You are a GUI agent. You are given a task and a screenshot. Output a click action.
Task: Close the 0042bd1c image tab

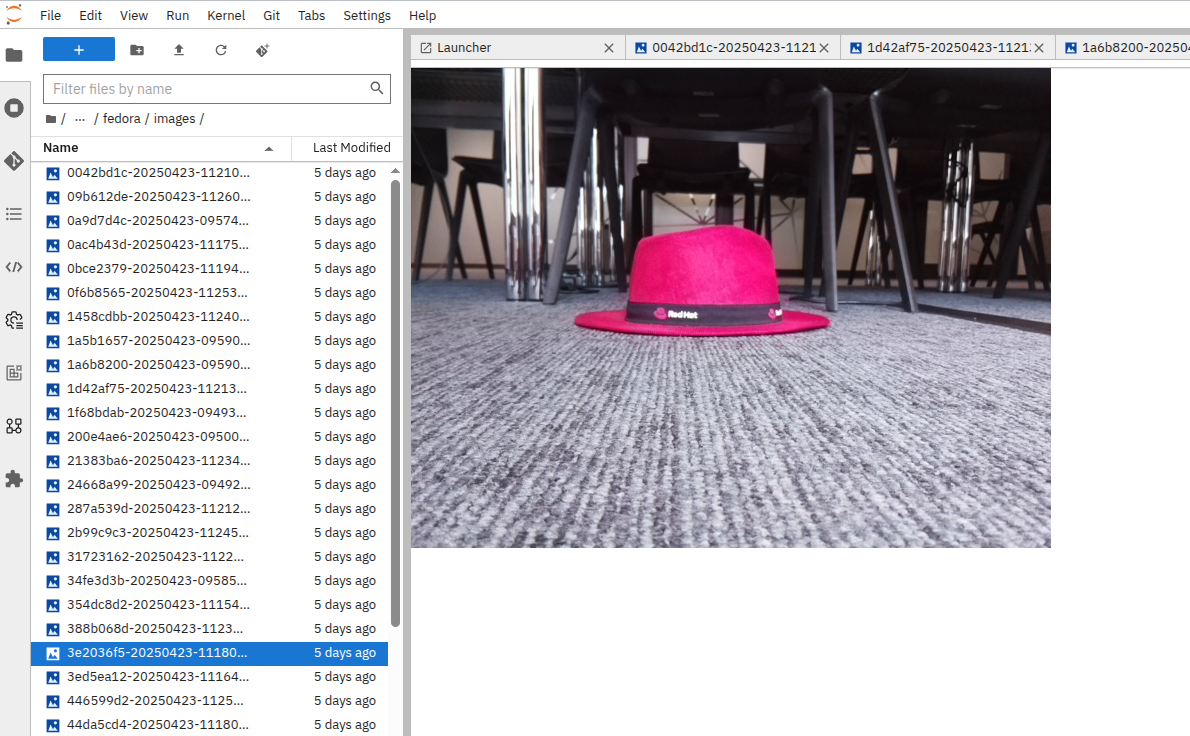click(824, 48)
